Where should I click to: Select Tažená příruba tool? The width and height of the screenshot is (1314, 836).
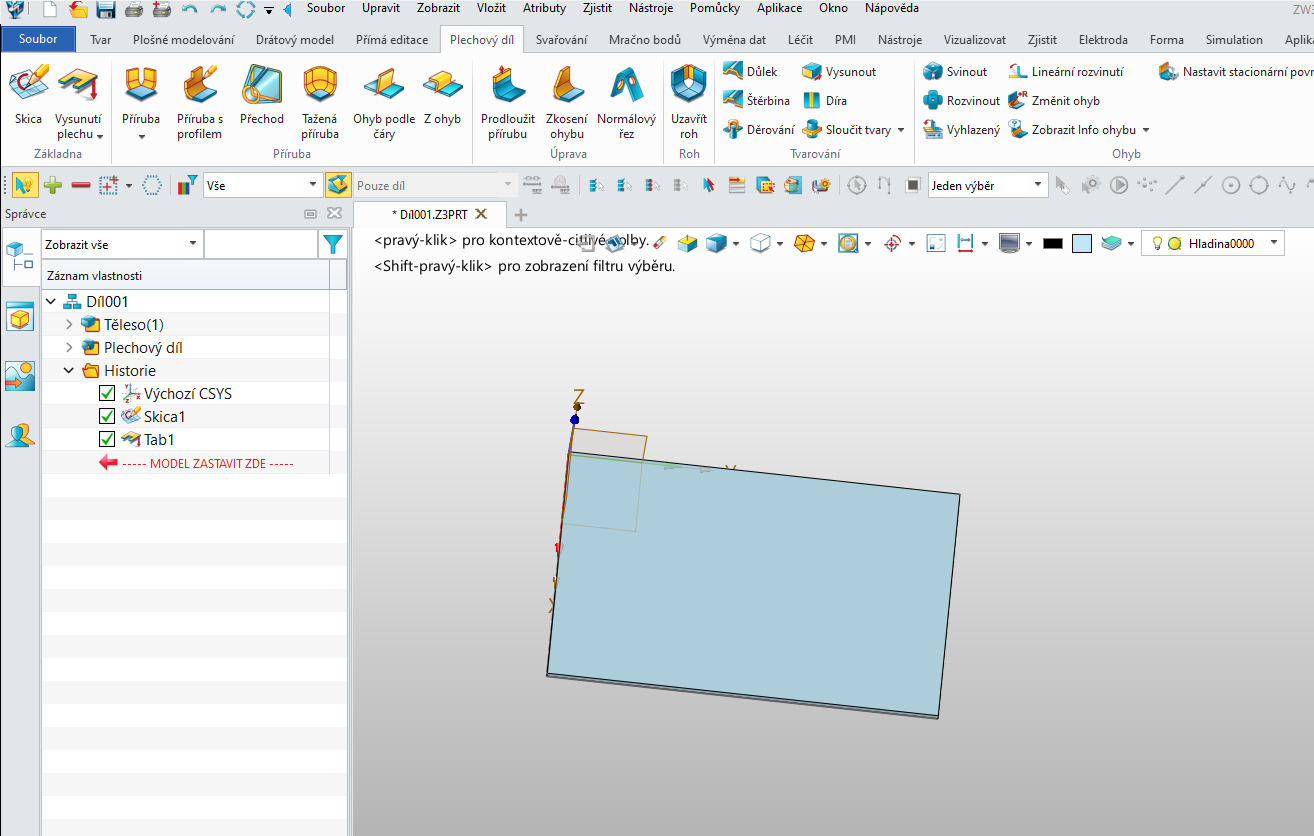[320, 101]
